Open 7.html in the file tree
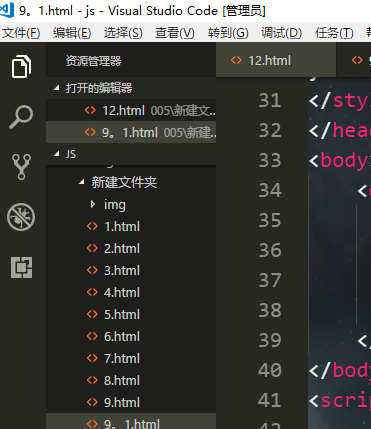Screen dimensions: 371x429 [x=131, y=358]
